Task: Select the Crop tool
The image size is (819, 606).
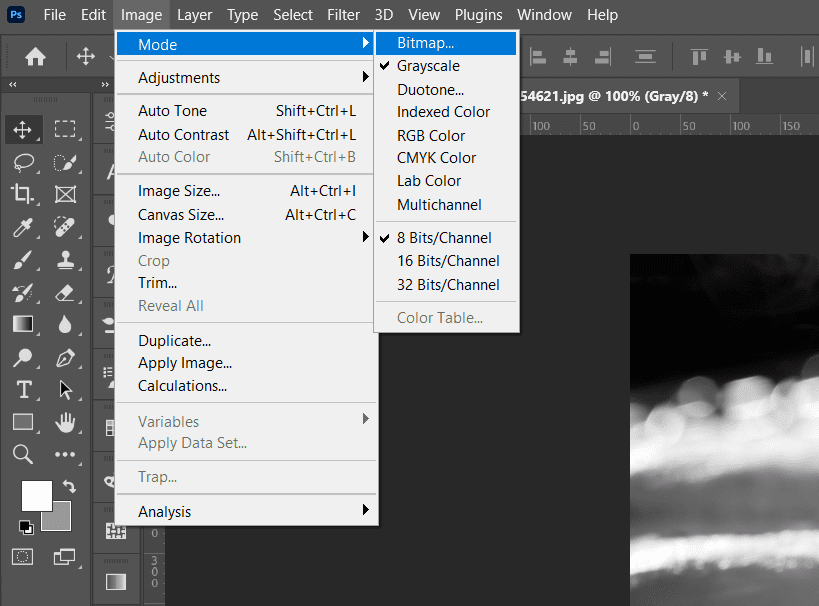Action: 22,194
